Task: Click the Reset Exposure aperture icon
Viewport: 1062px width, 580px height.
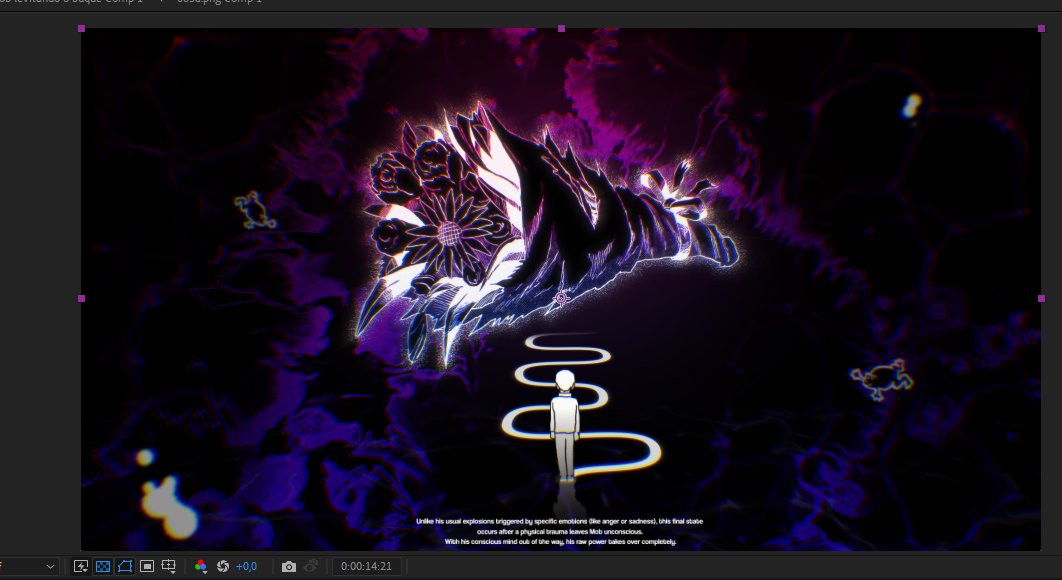Action: point(223,566)
